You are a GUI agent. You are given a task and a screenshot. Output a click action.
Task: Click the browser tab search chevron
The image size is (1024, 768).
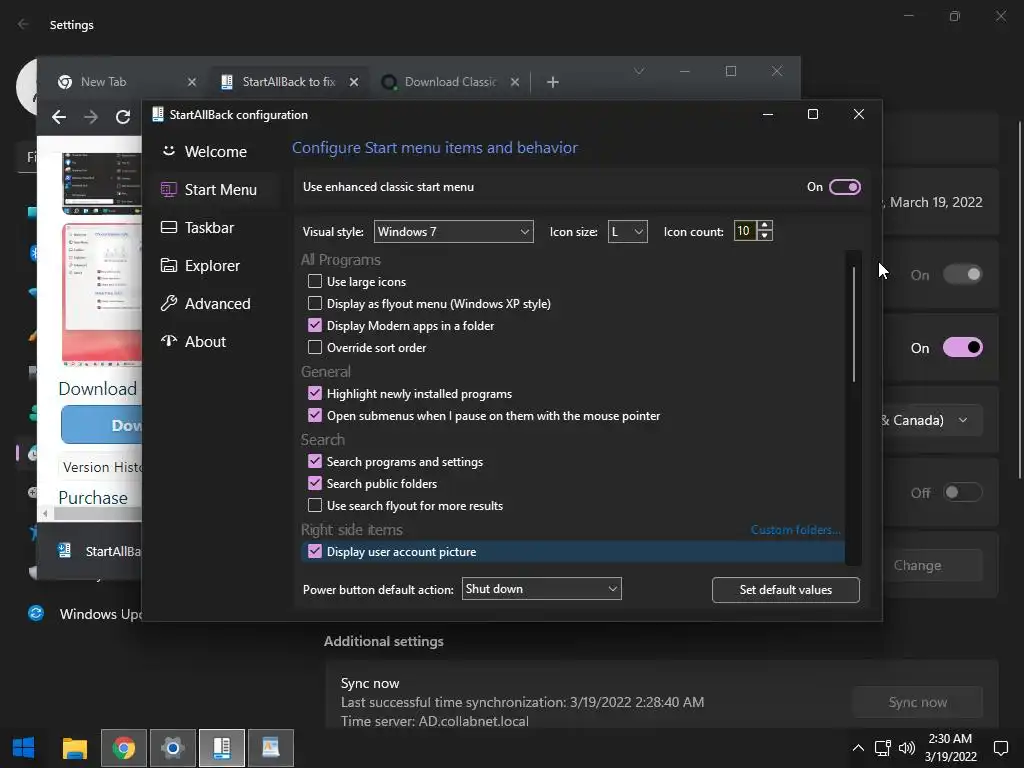pos(639,71)
